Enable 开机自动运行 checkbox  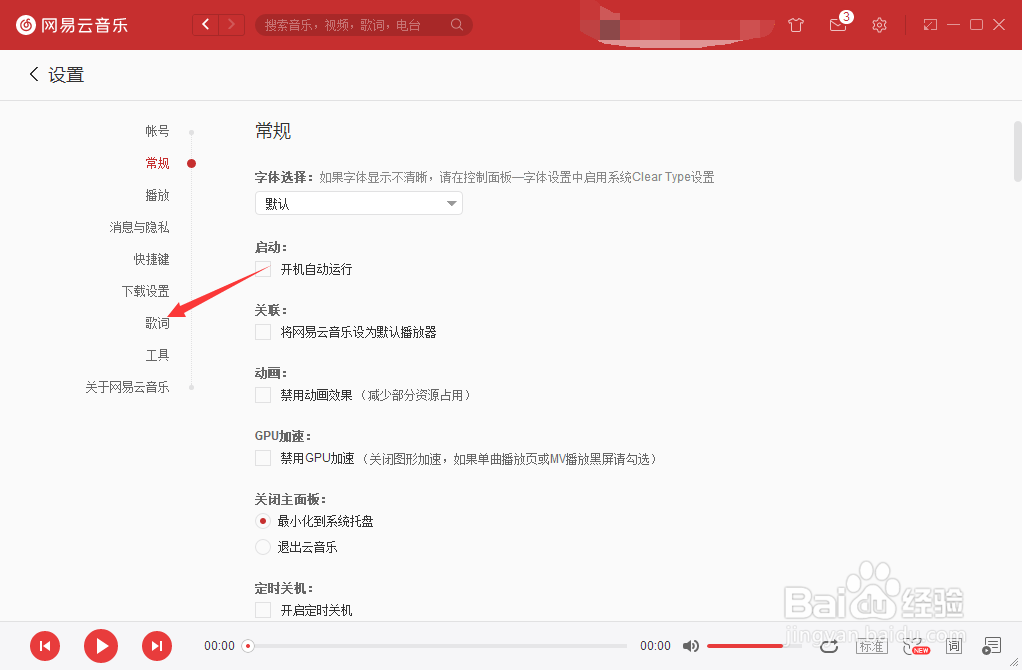(x=262, y=268)
